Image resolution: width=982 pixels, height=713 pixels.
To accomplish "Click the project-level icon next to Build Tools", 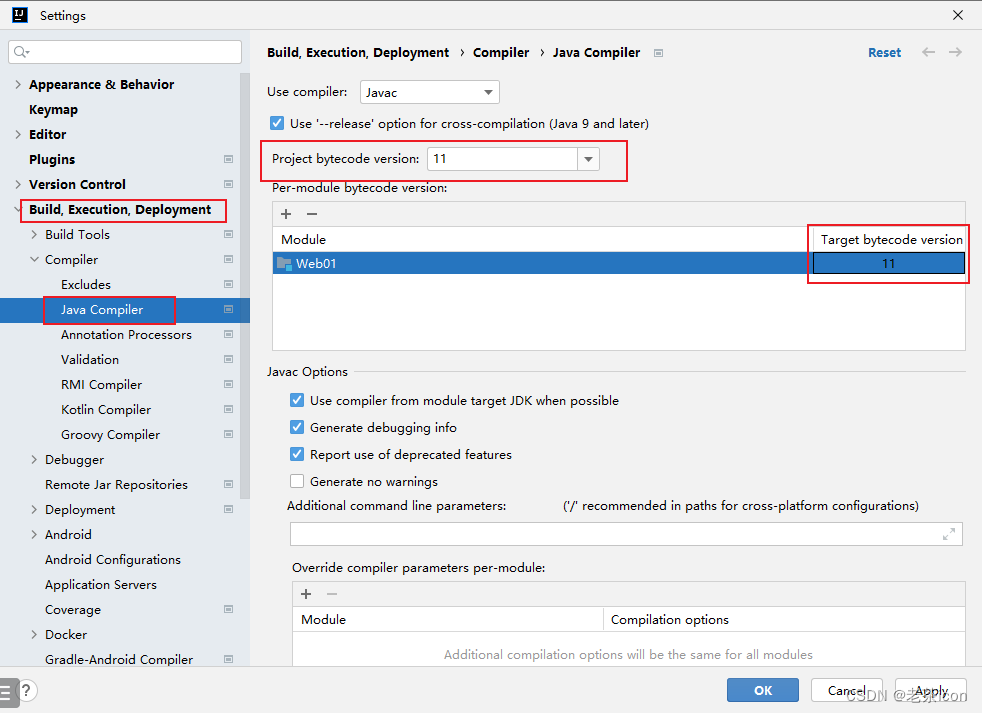I will point(229,234).
